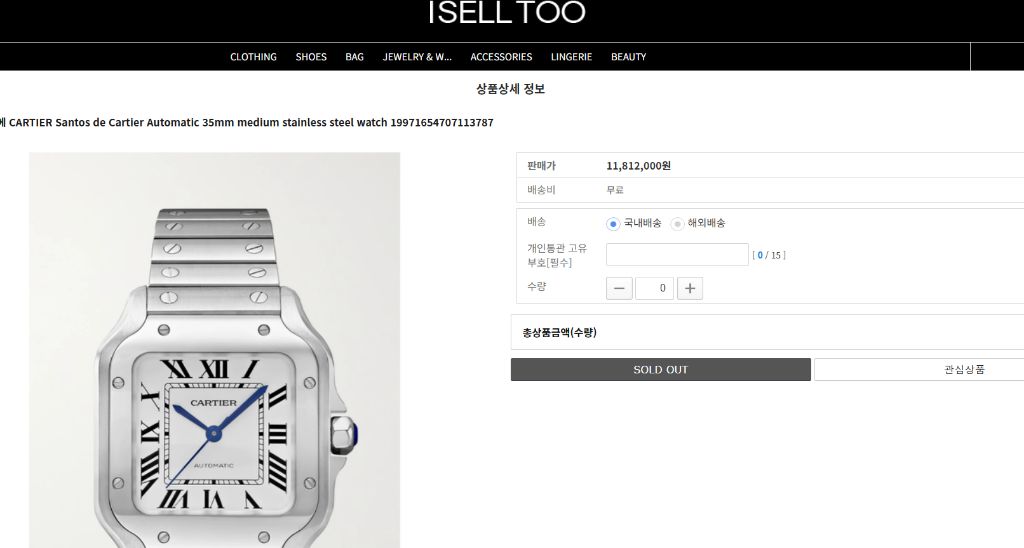Click the ISELL TOO site logo
Image resolution: width=1024 pixels, height=548 pixels.
point(507,12)
